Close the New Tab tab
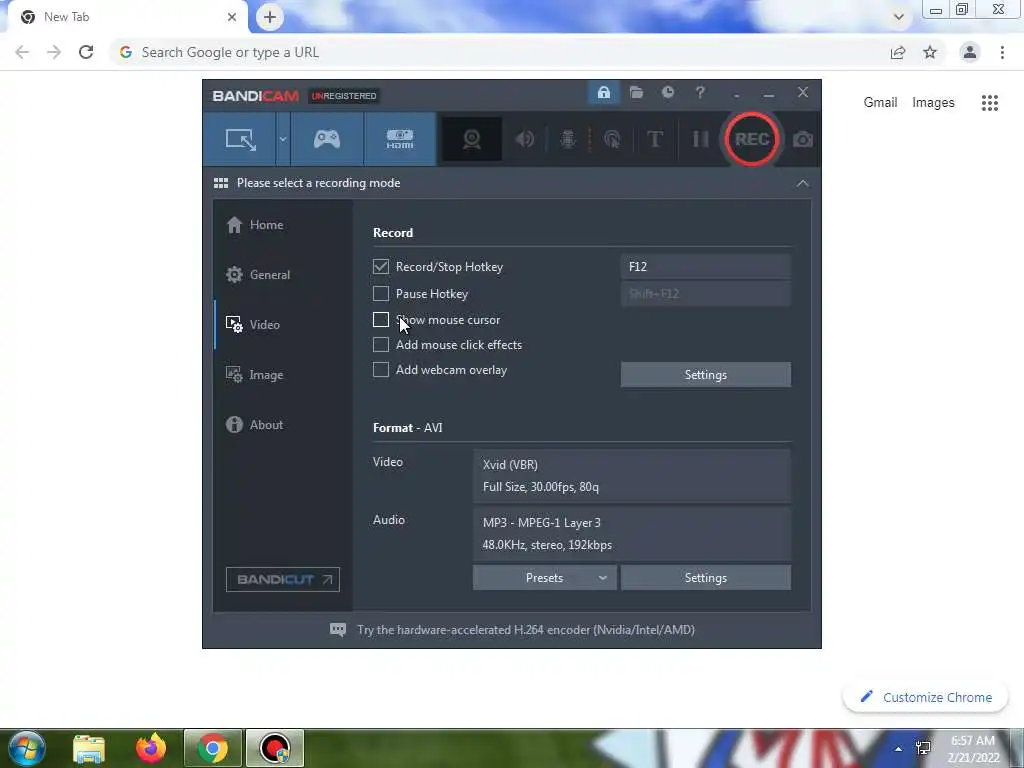The image size is (1024, 768). (232, 17)
